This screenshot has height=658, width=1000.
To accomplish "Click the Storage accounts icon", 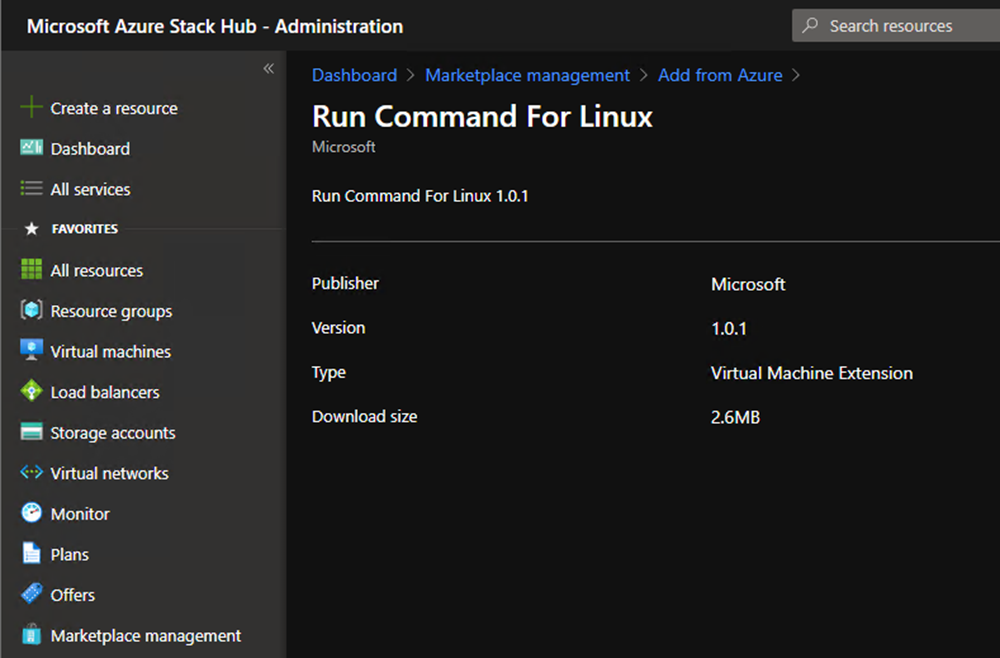I will (x=31, y=432).
